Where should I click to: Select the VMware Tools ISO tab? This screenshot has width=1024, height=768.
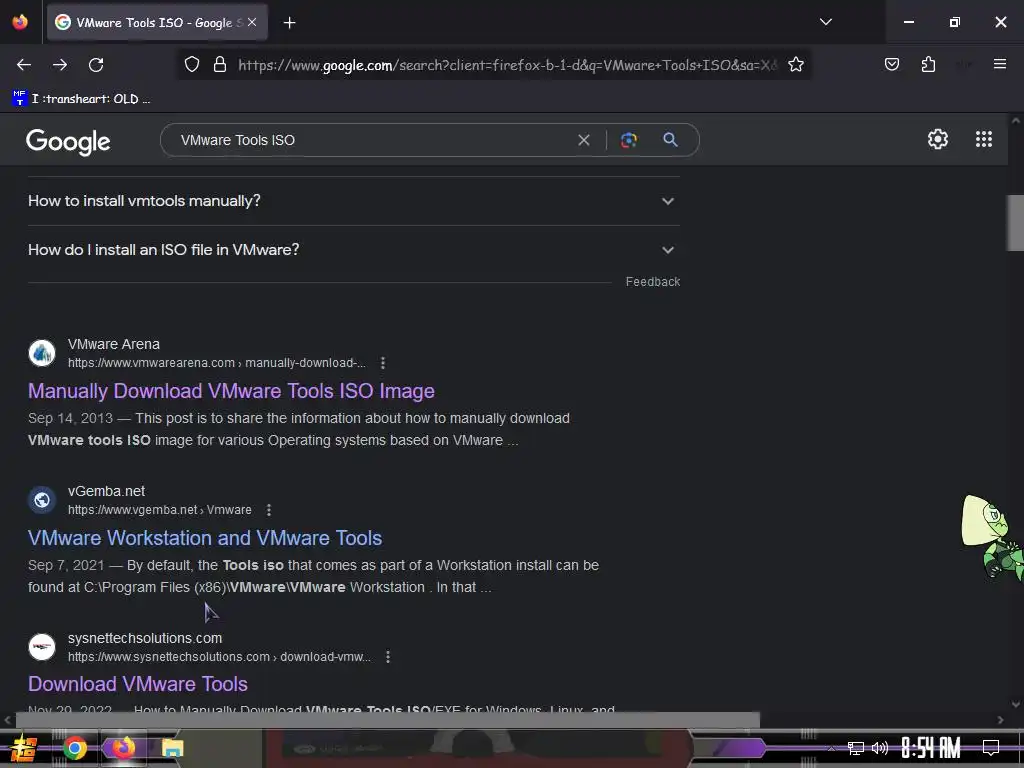[x=157, y=23]
